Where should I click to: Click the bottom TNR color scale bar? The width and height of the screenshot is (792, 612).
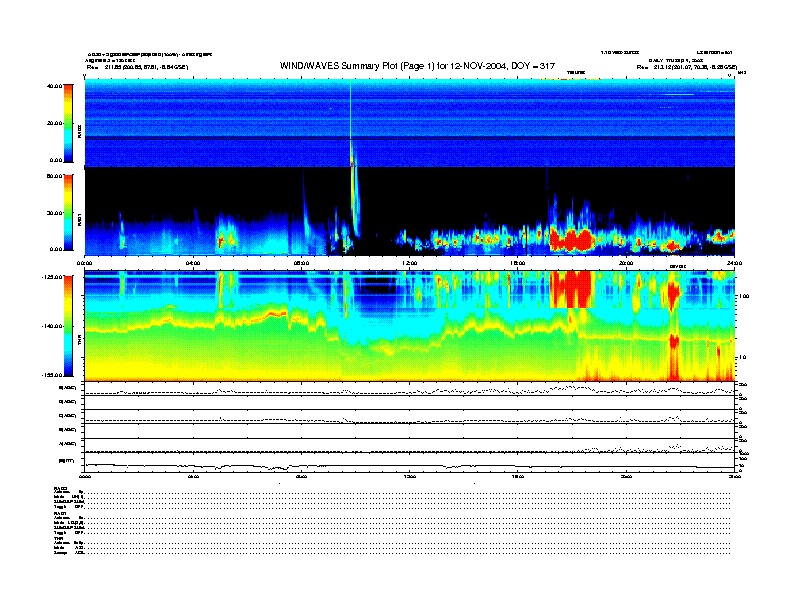68,324
